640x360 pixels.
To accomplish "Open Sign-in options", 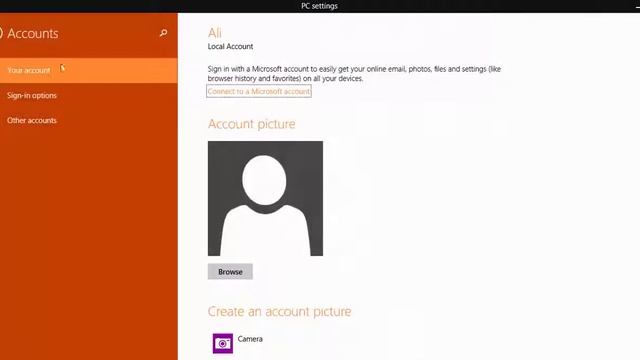I will (89, 96).
